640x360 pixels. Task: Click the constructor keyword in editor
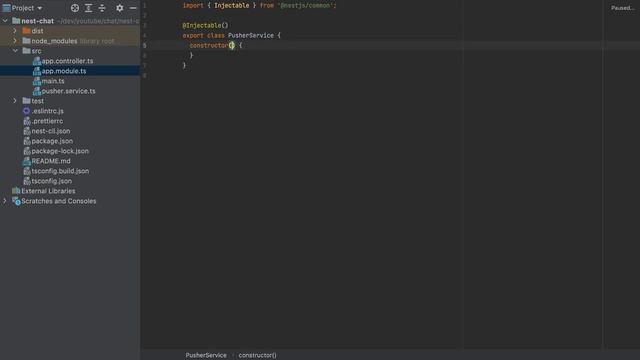click(209, 45)
